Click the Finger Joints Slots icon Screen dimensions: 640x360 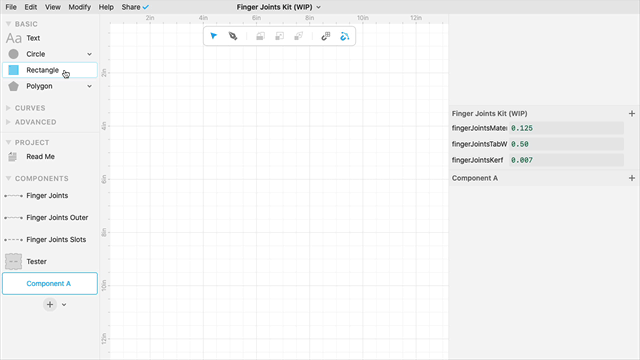13,240
